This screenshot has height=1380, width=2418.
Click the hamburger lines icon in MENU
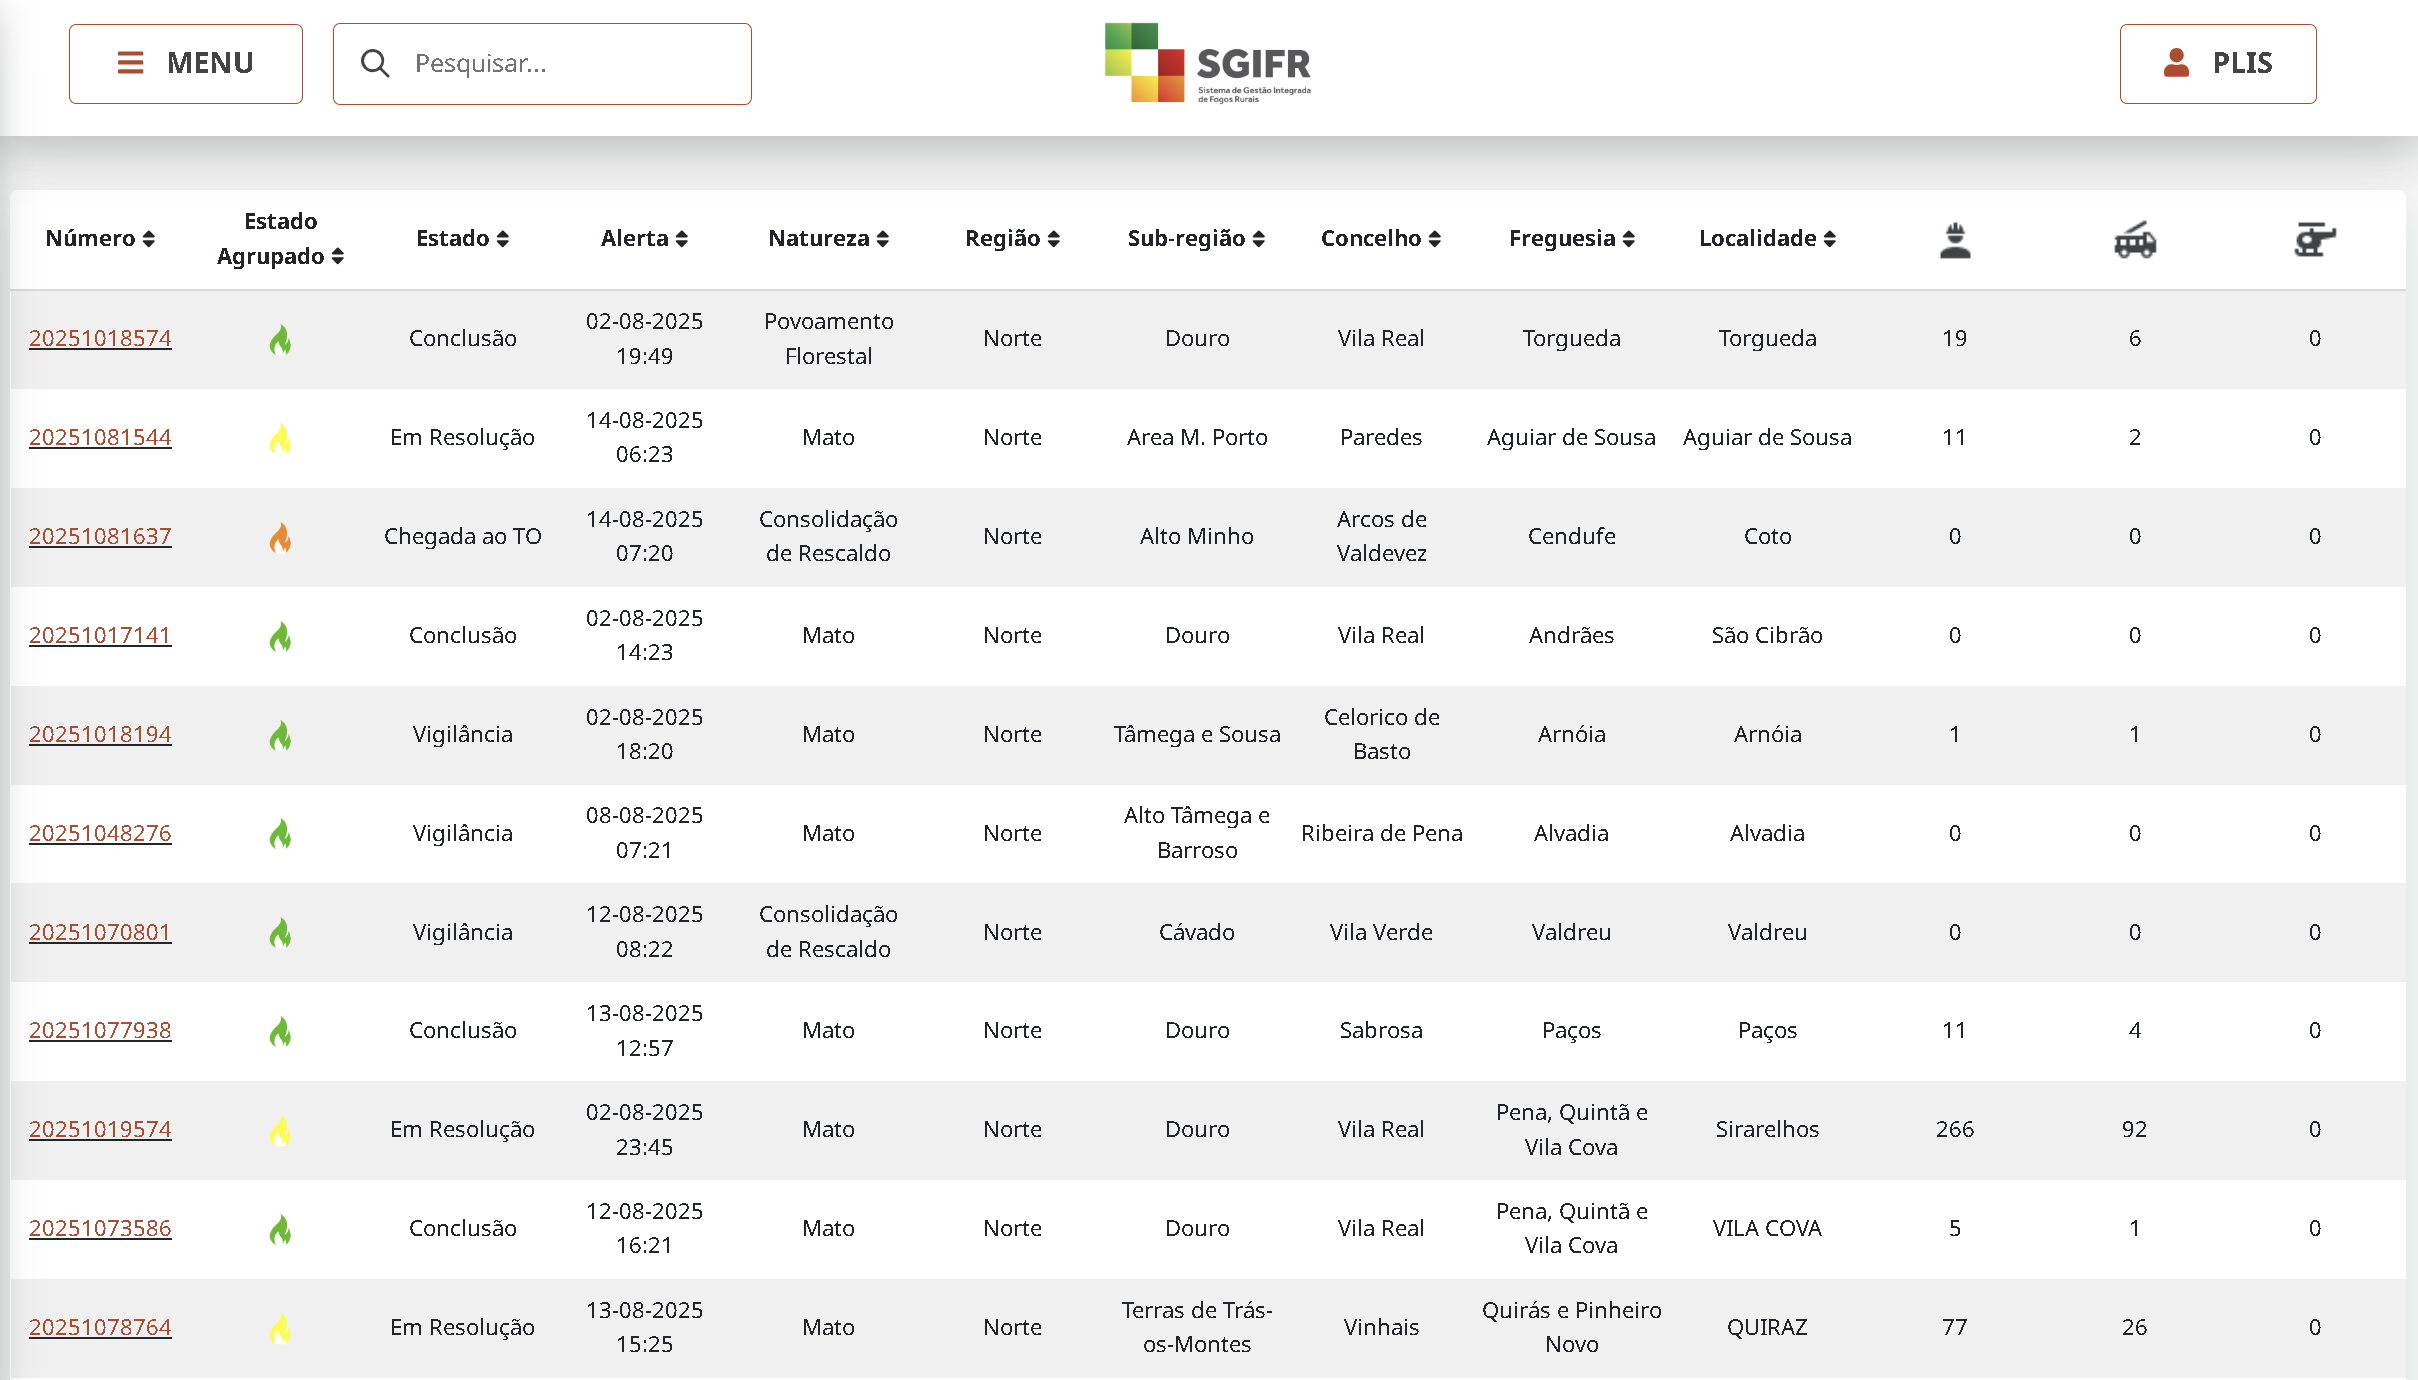(x=130, y=63)
